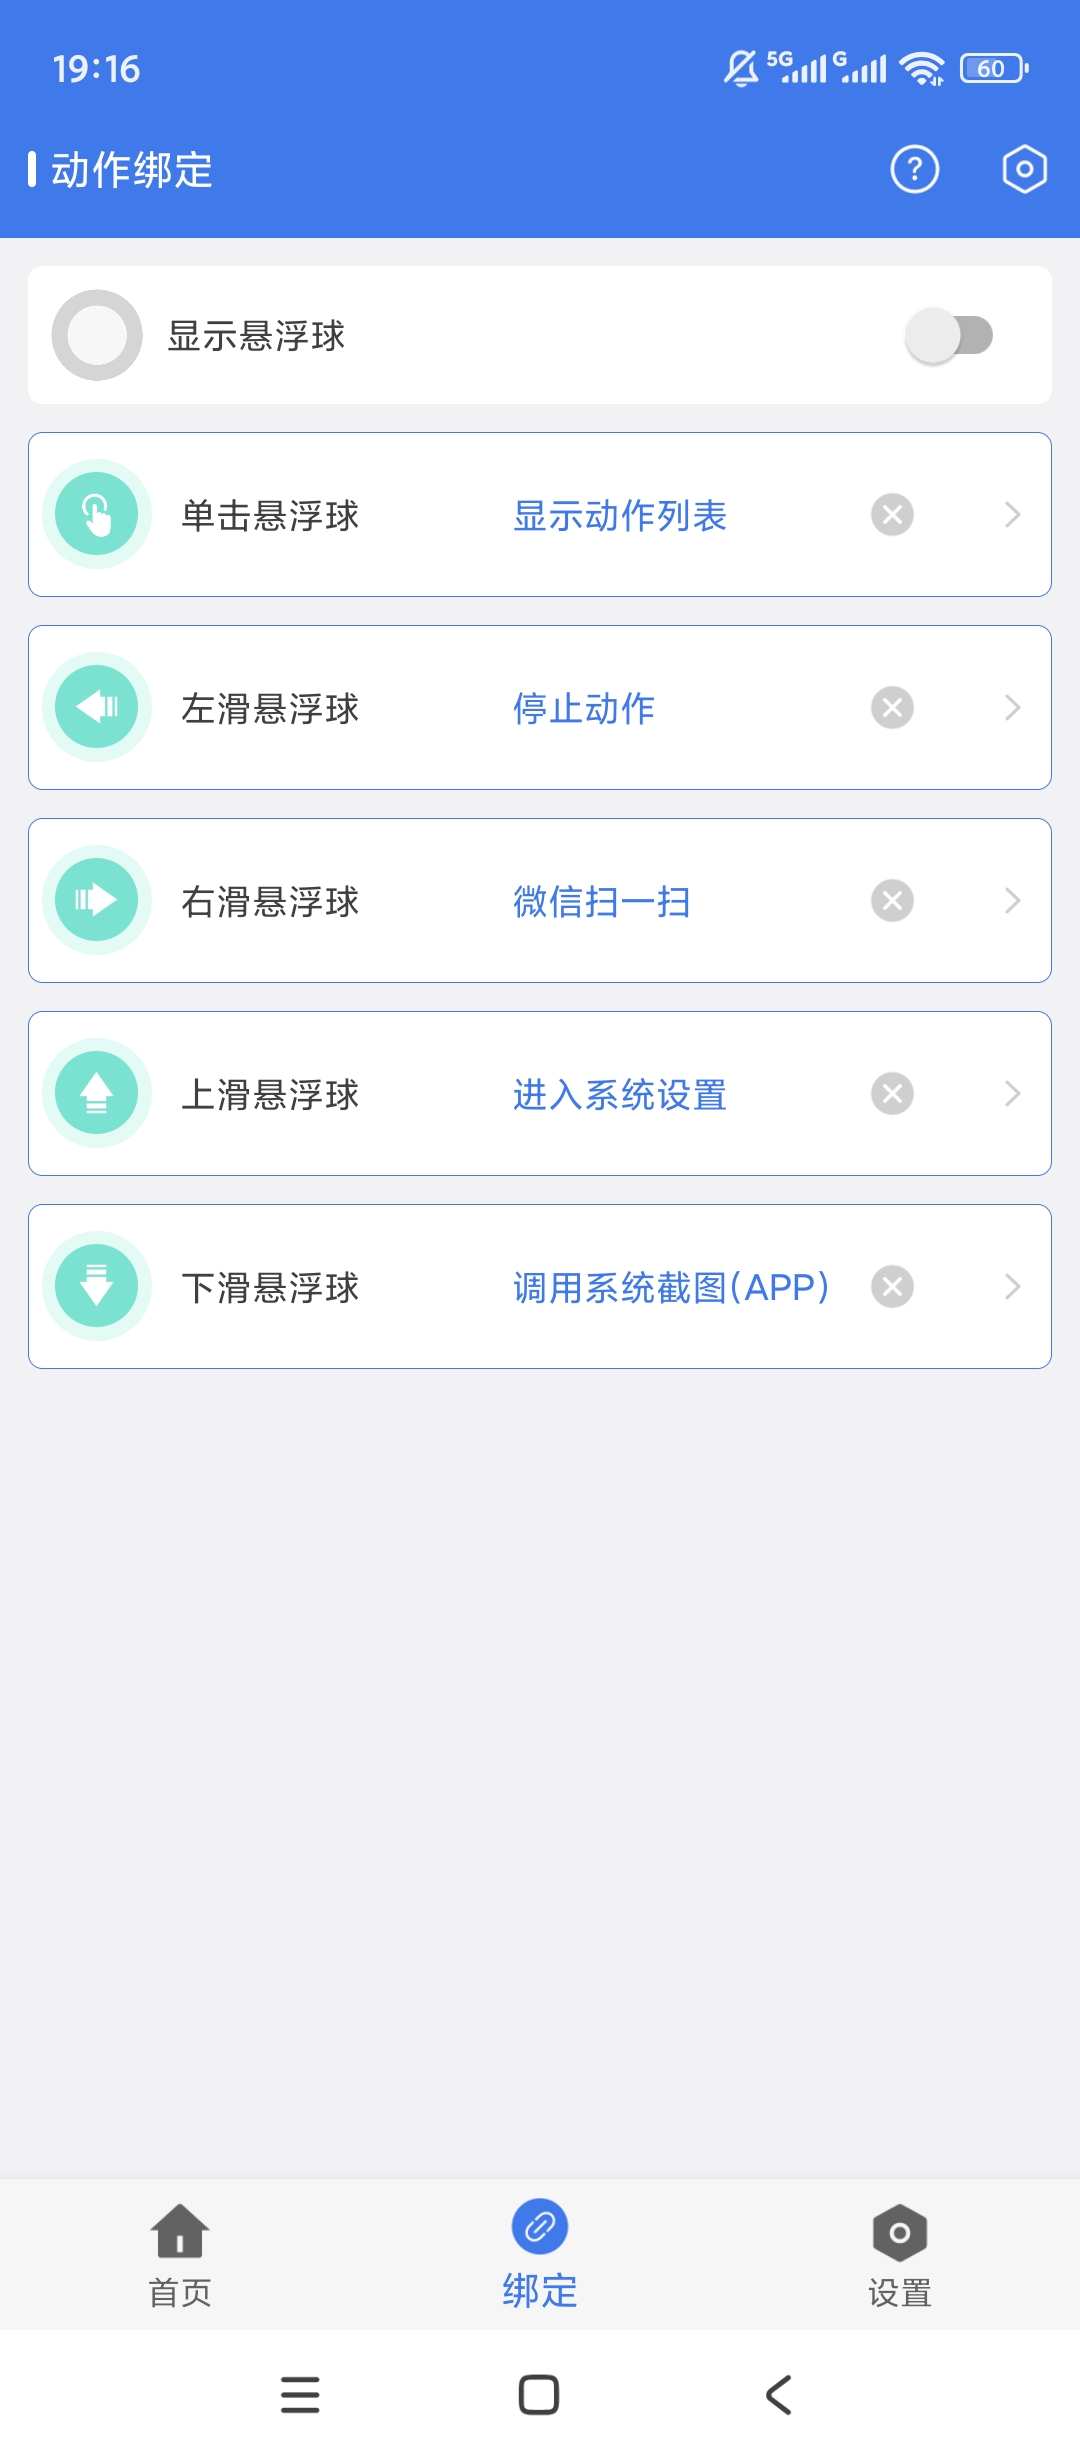1080x2460 pixels.
Task: Expand the 下滑悬浮球 row chevron
Action: point(1012,1286)
